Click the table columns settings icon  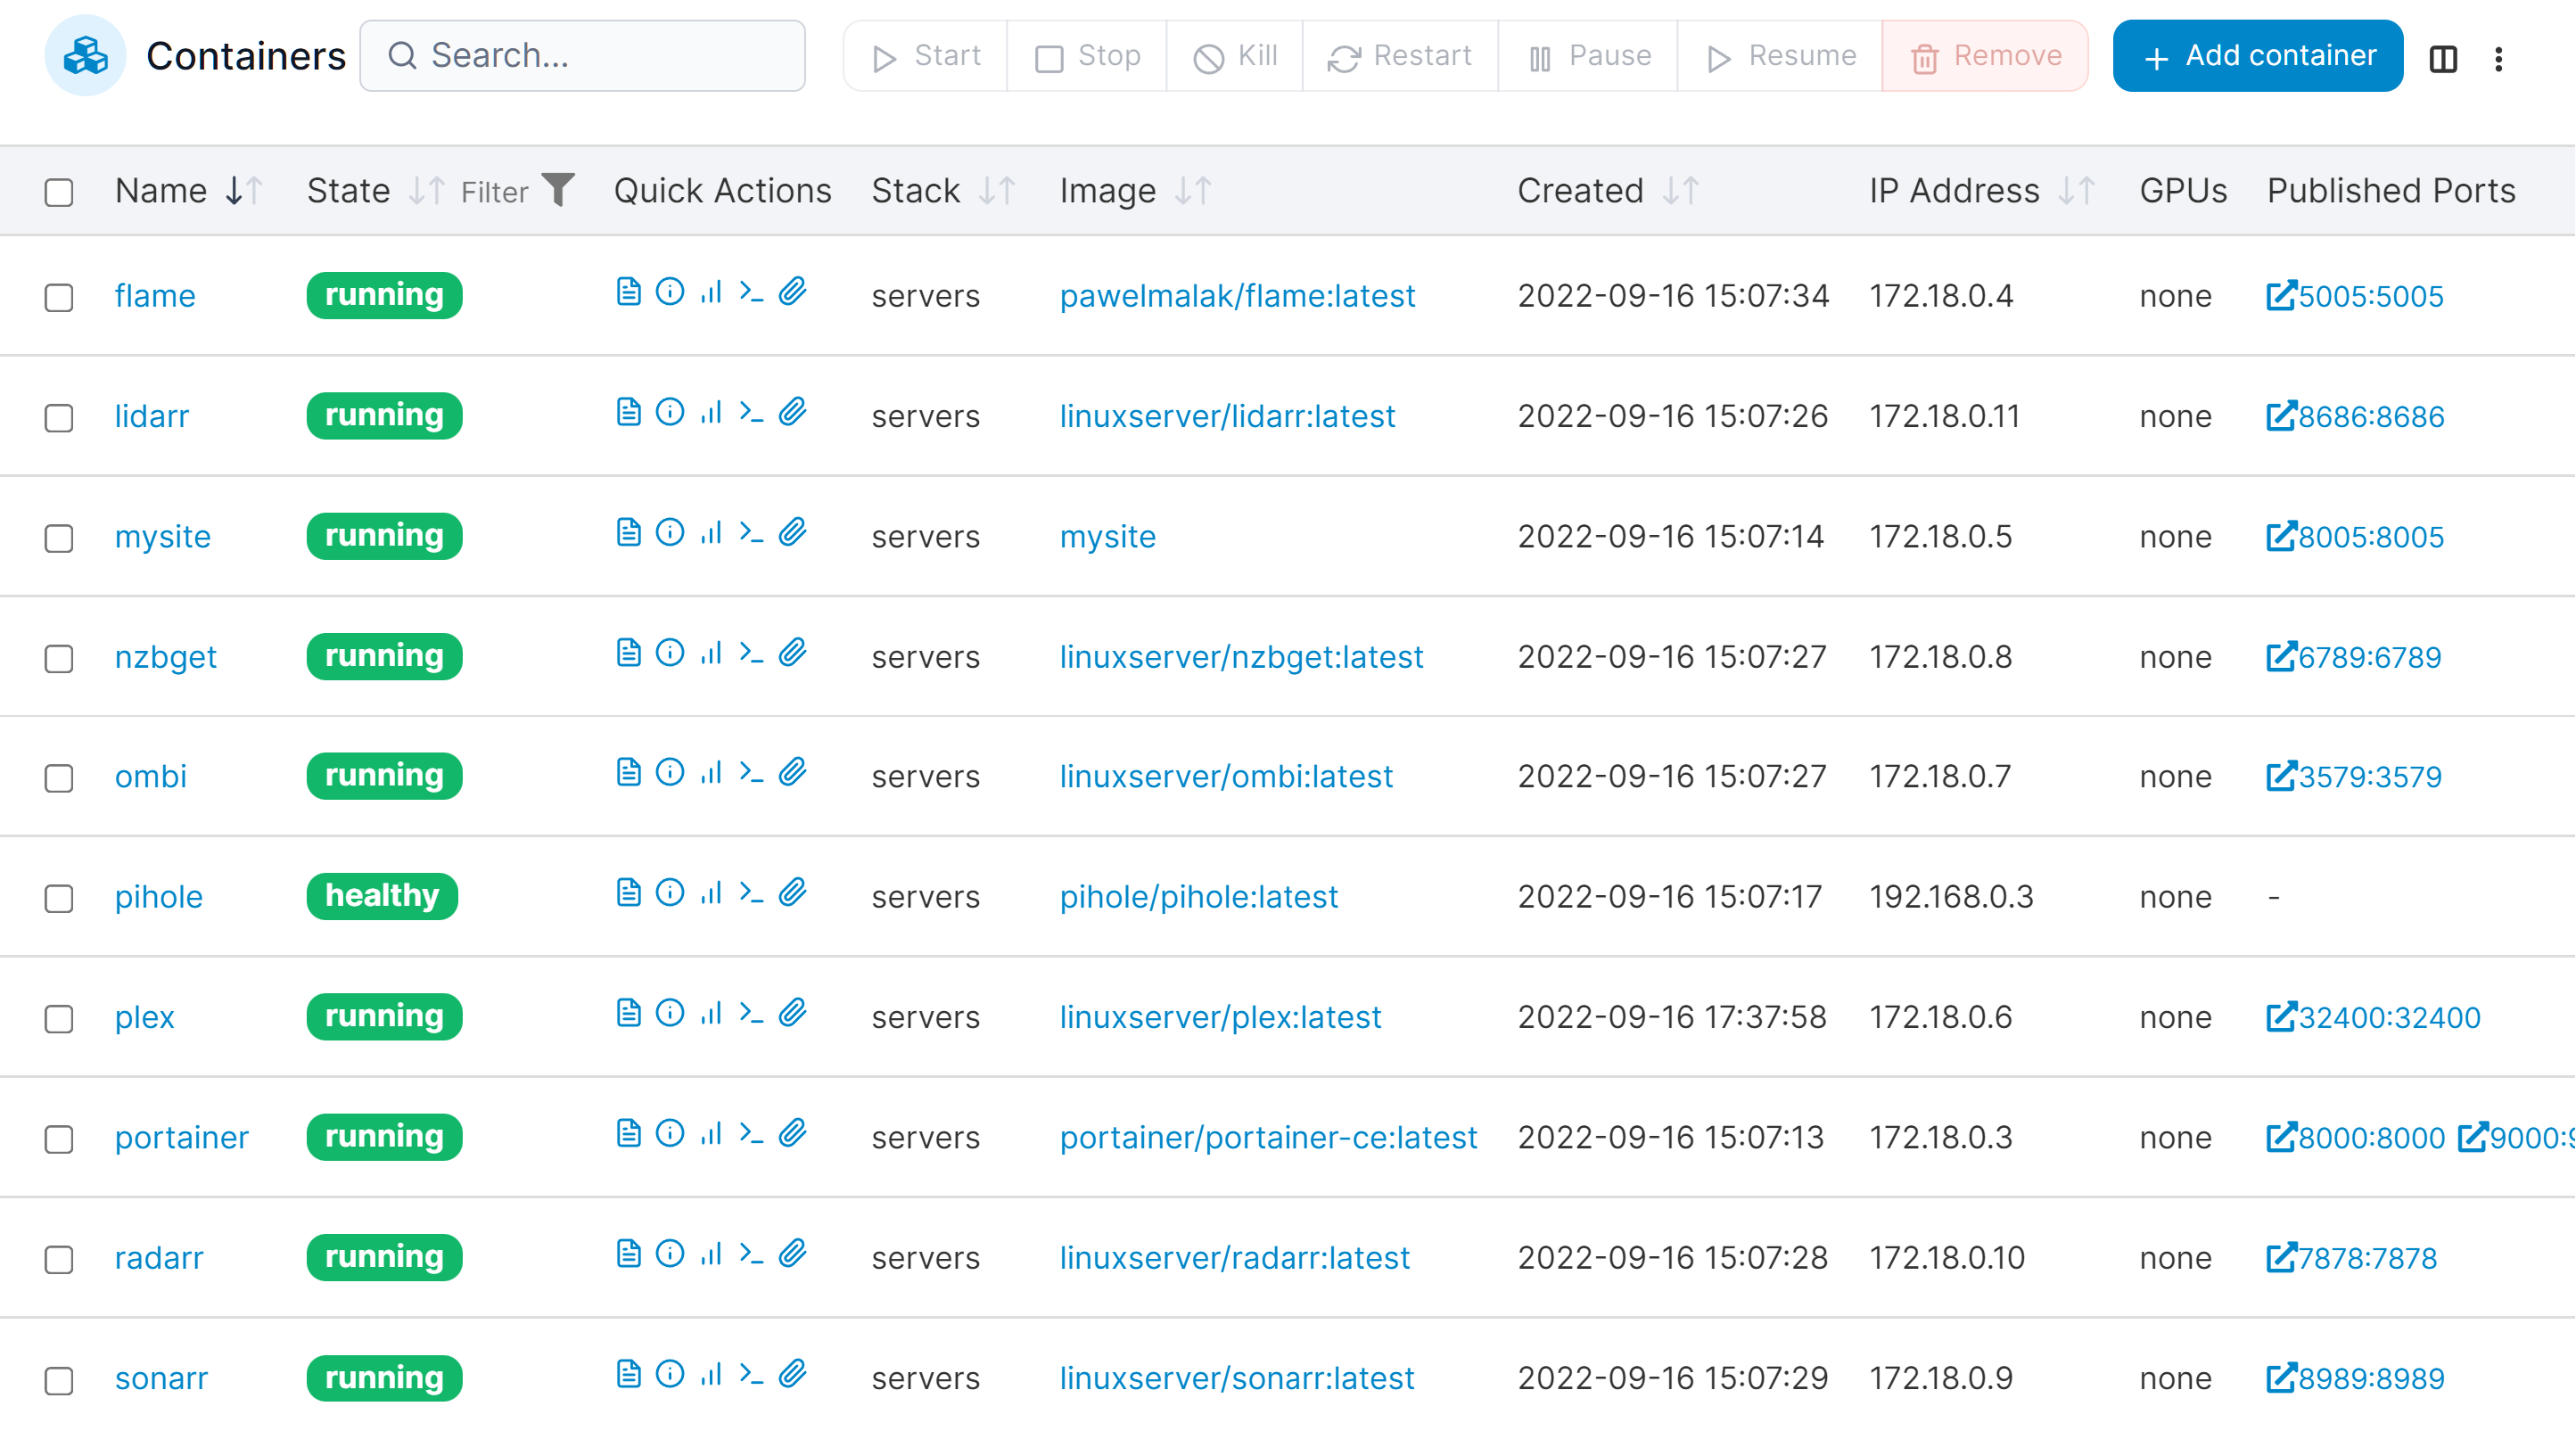point(2443,58)
